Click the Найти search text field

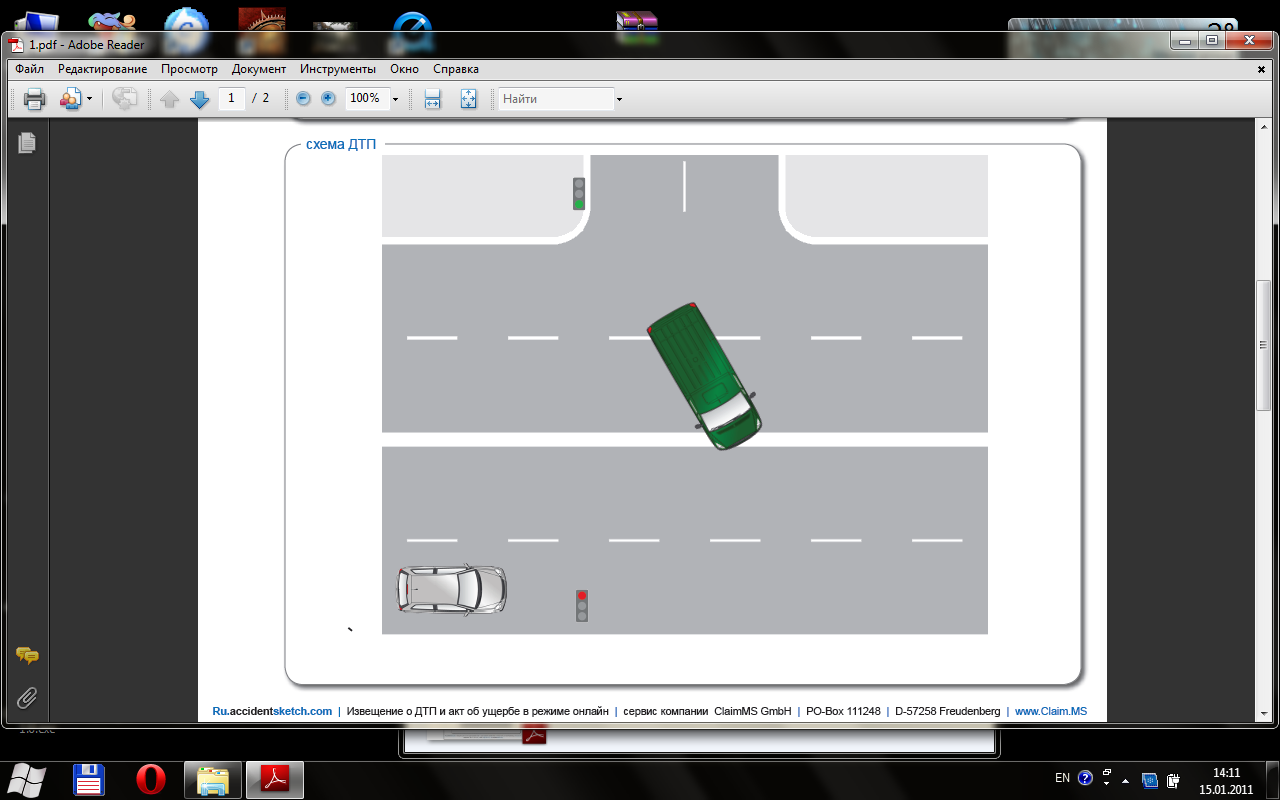(556, 99)
